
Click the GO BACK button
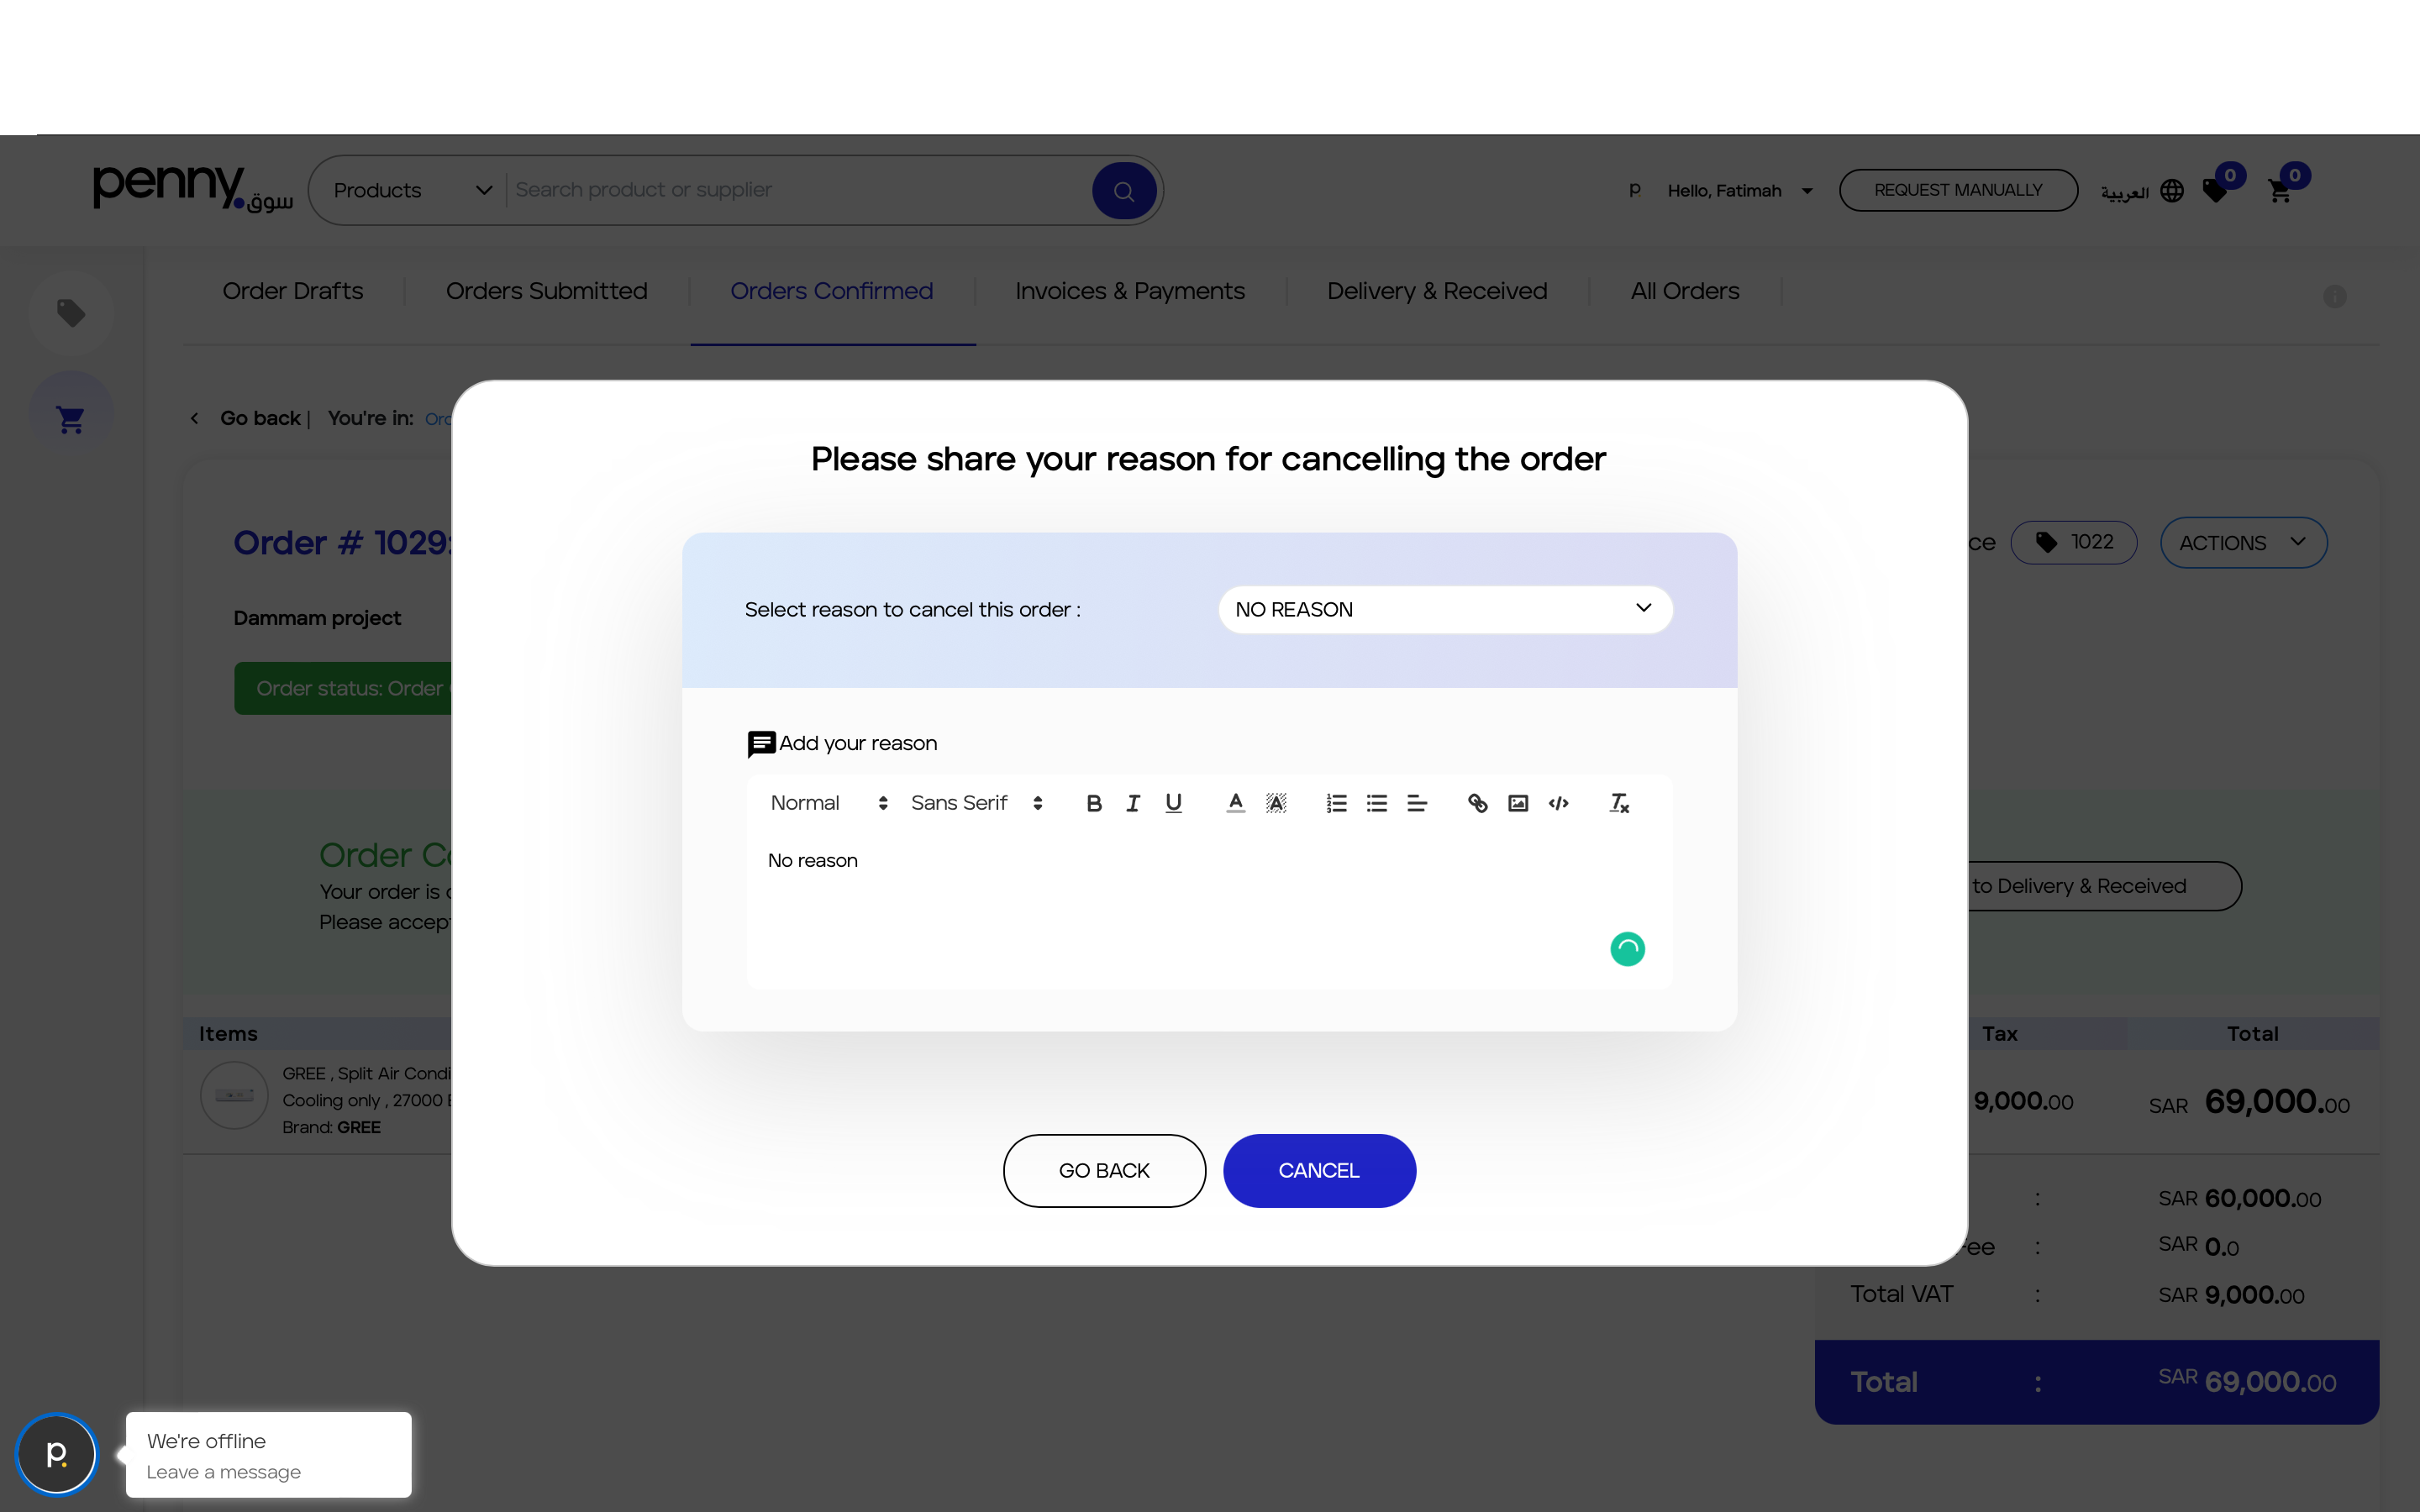(x=1104, y=1170)
